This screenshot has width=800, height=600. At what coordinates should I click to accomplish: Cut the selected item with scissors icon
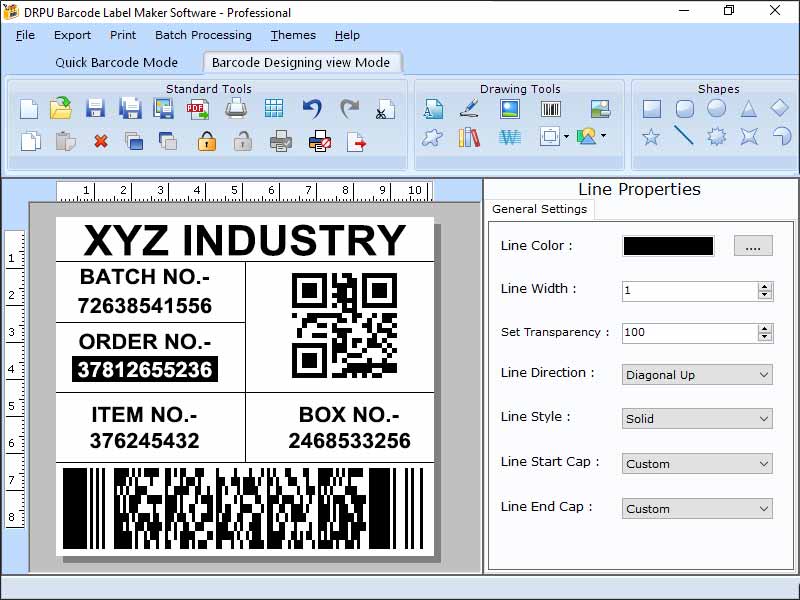pyautogui.click(x=385, y=109)
